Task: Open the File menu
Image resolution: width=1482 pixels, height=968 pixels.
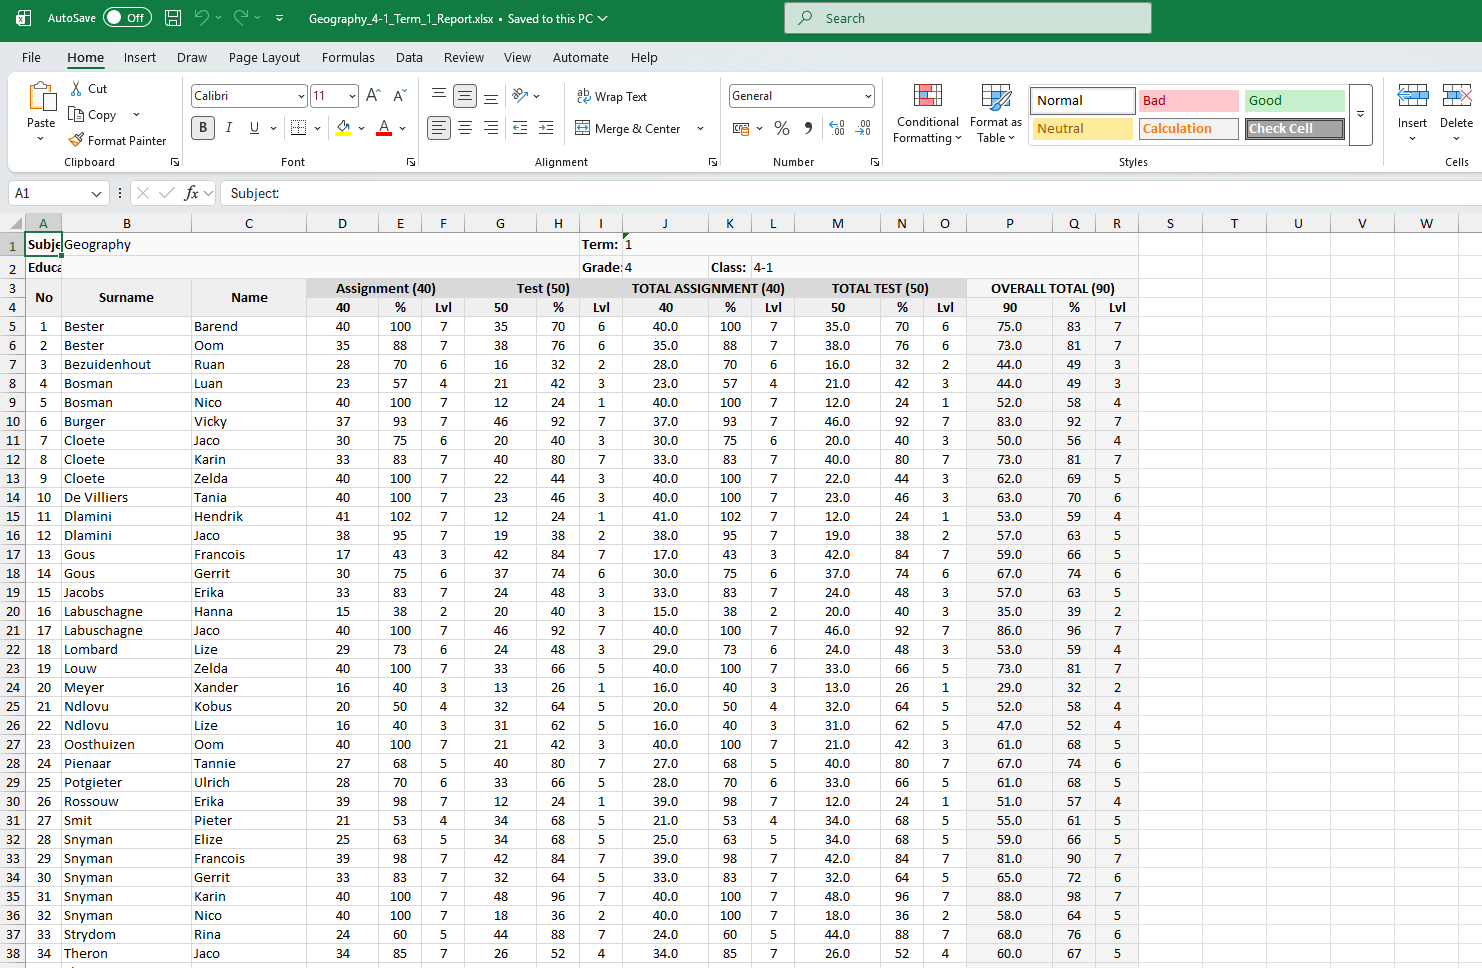Action: 31,57
